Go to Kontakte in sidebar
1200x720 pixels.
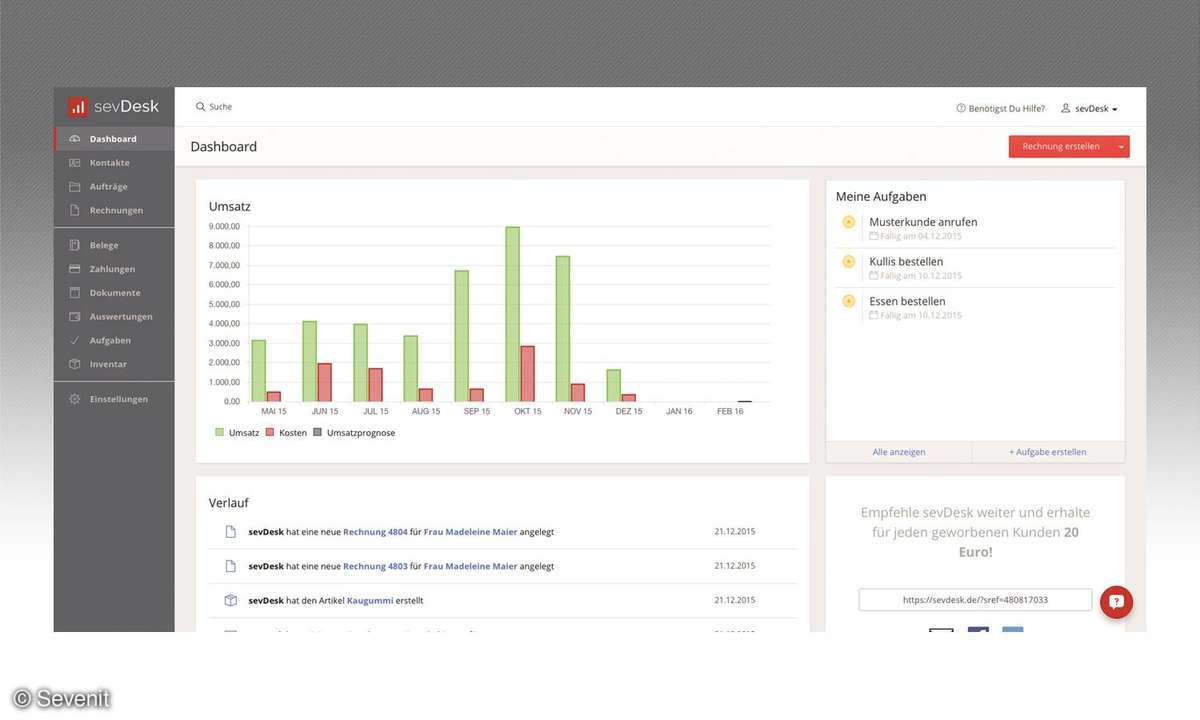pyautogui.click(x=114, y=163)
